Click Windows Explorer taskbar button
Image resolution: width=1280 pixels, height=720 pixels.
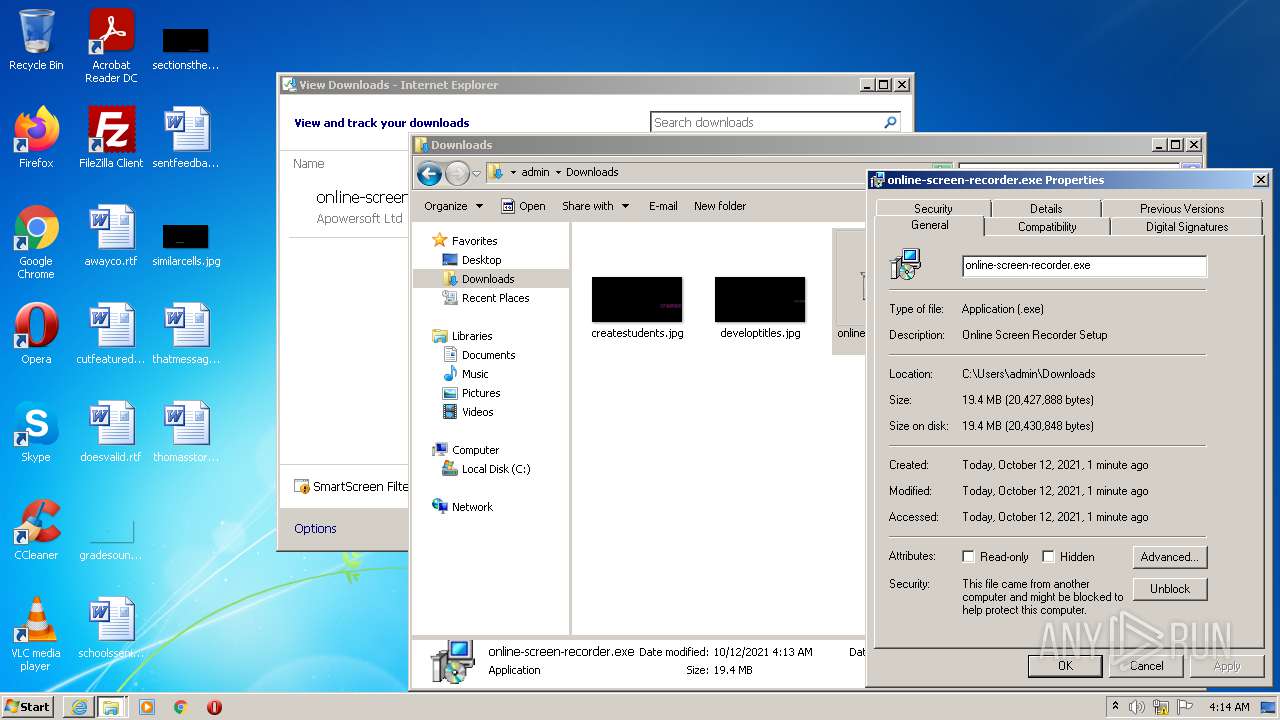(111, 707)
